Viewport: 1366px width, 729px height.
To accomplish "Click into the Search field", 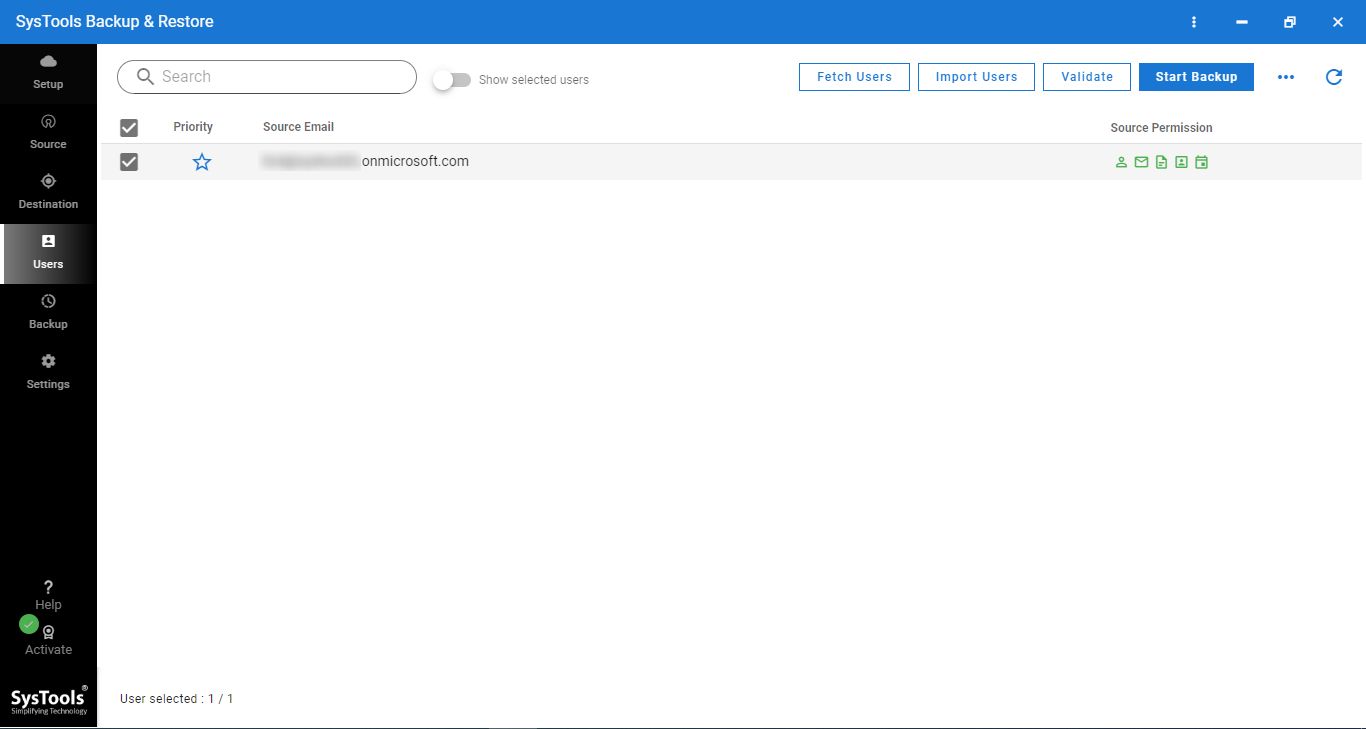I will [x=267, y=77].
